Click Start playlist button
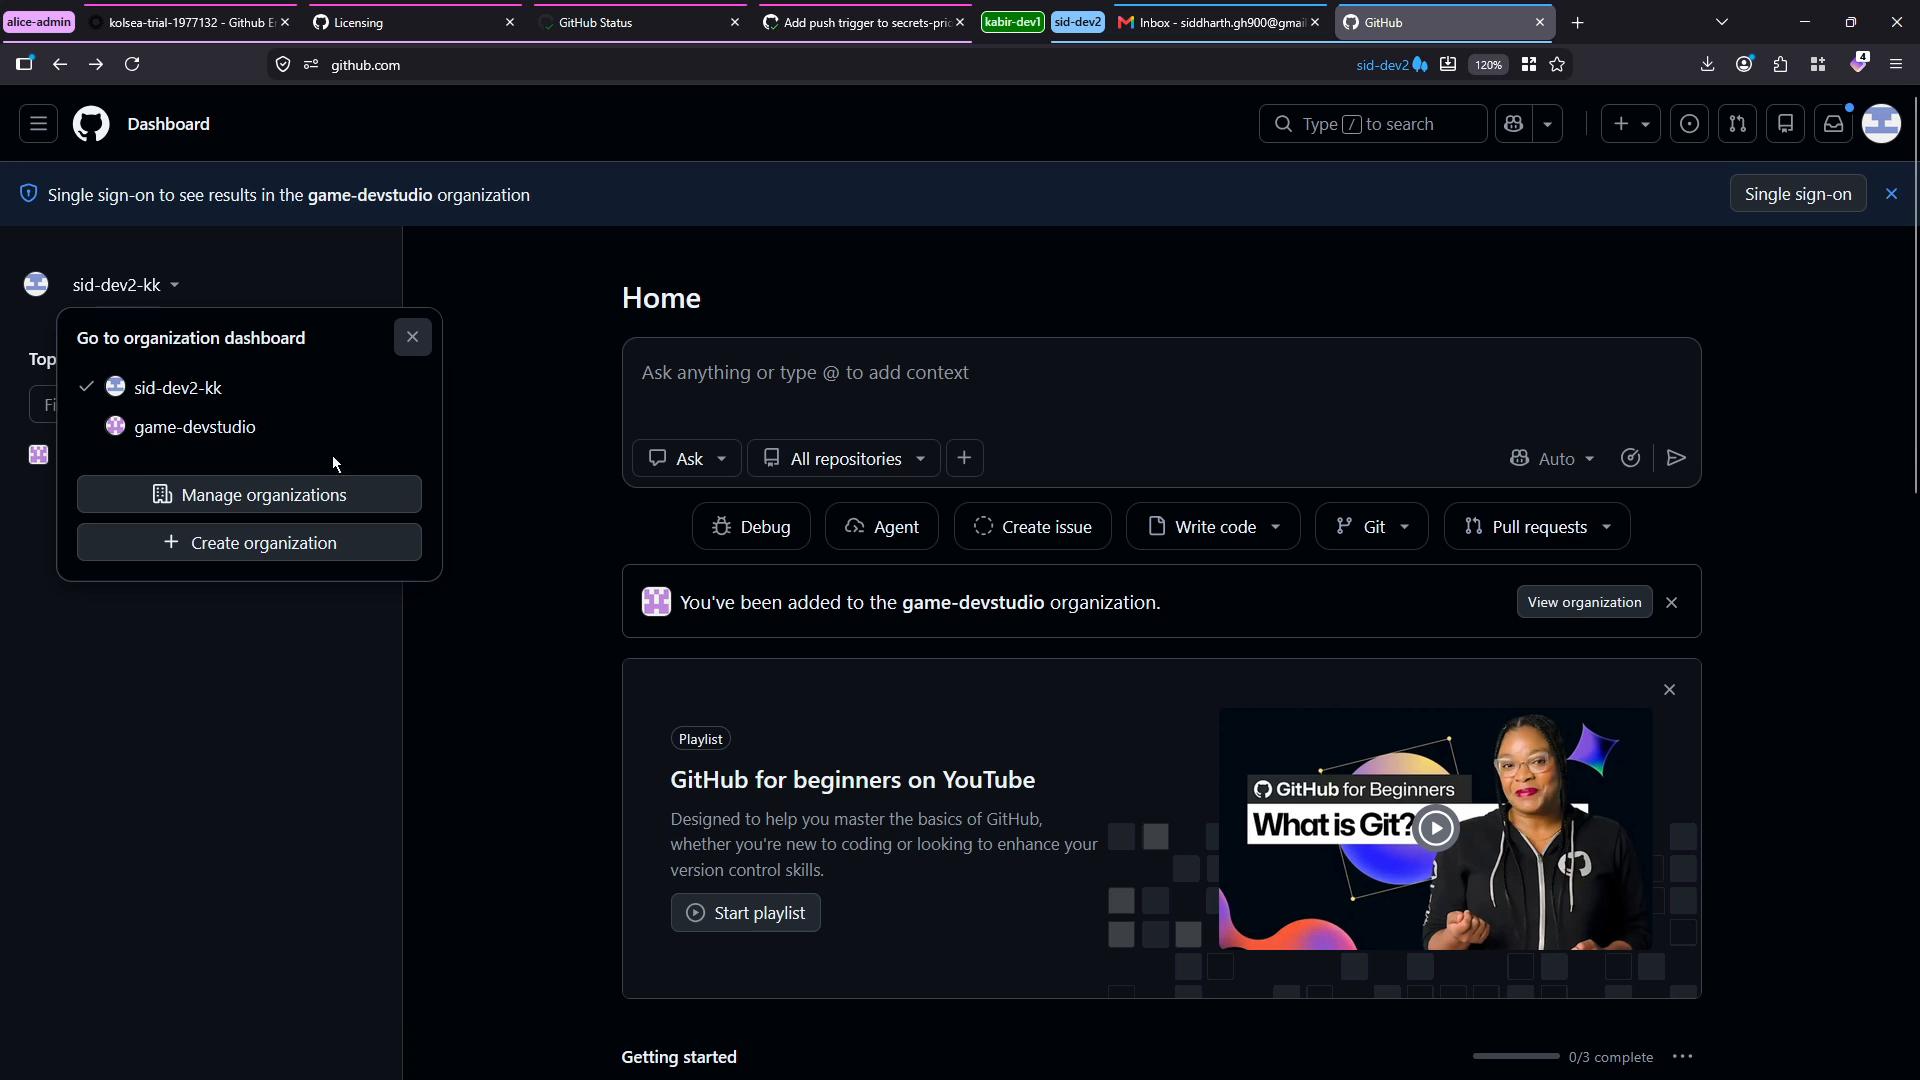 point(746,913)
